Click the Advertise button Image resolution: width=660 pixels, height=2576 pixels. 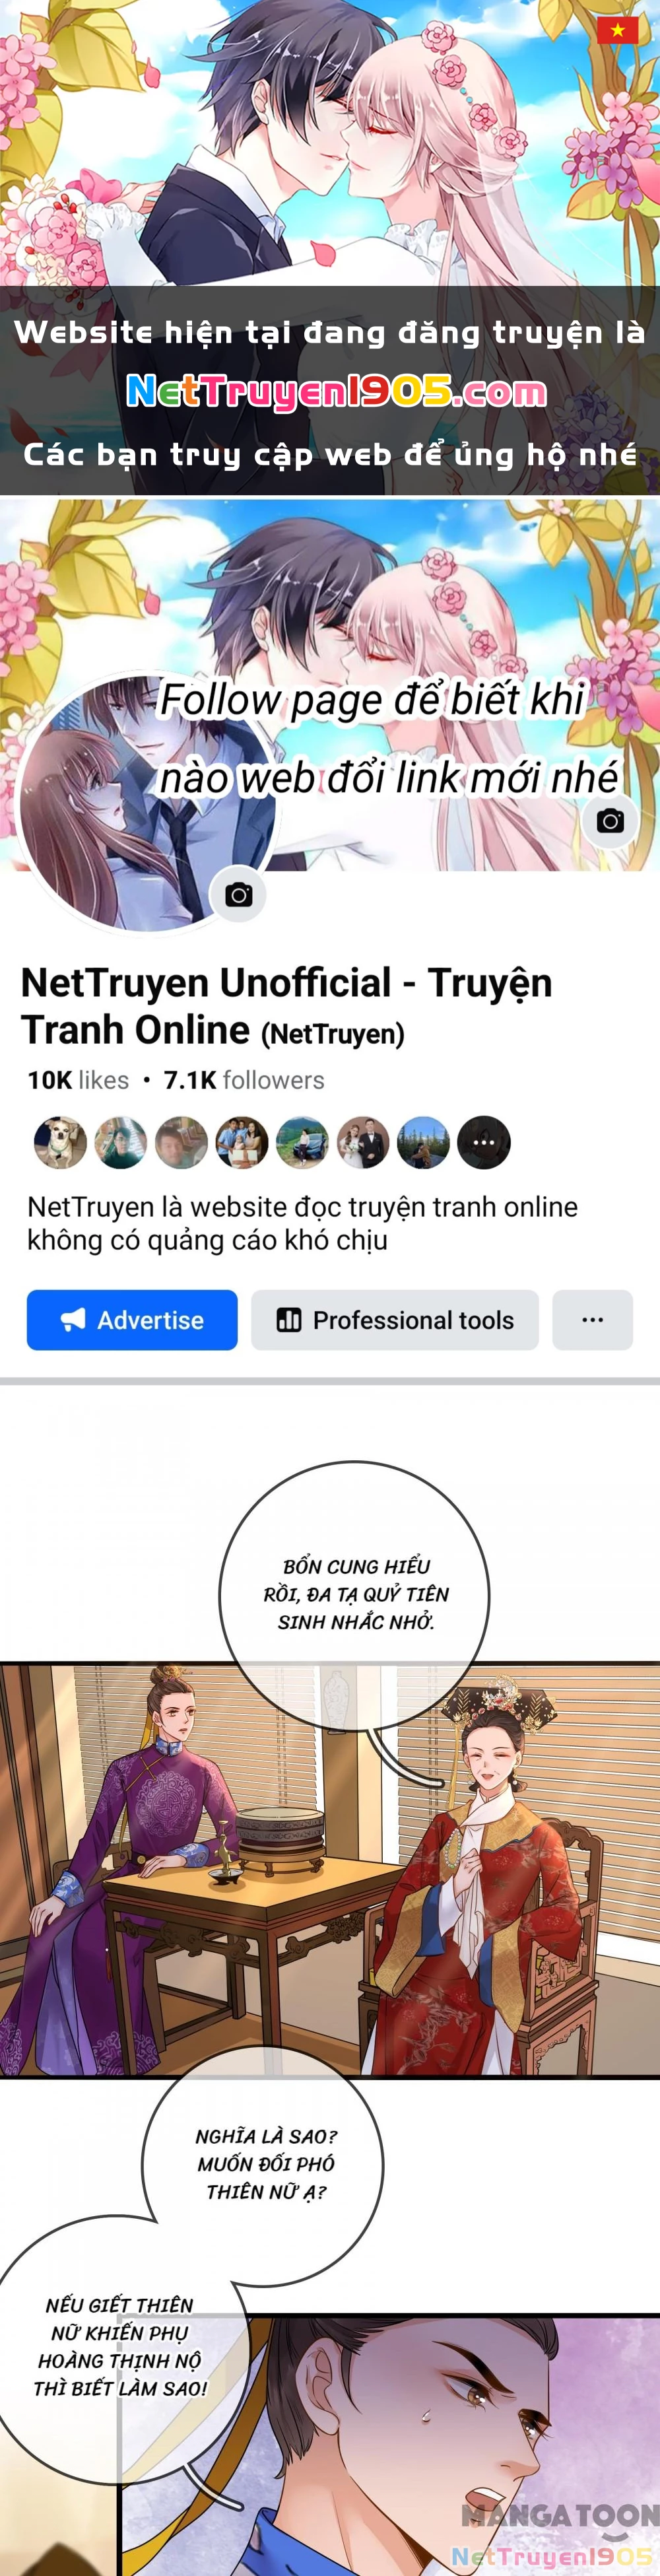[132, 1320]
